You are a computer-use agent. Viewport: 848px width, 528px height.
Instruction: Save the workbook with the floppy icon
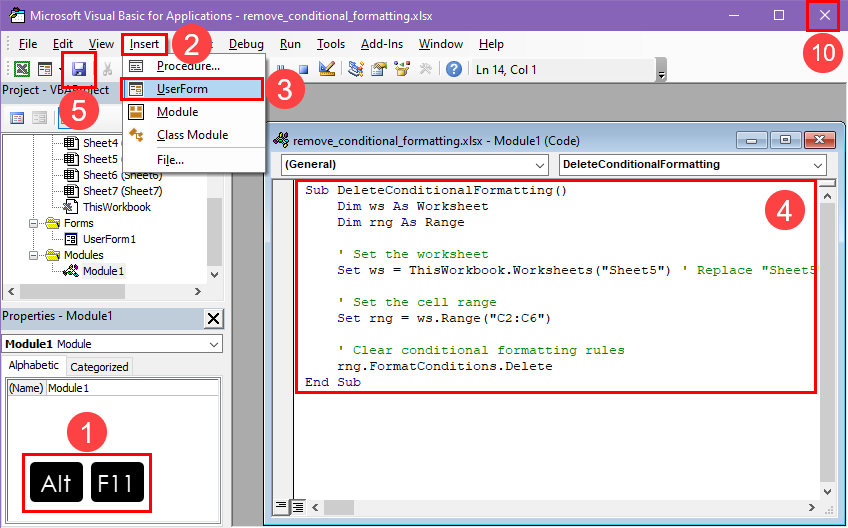click(x=79, y=69)
